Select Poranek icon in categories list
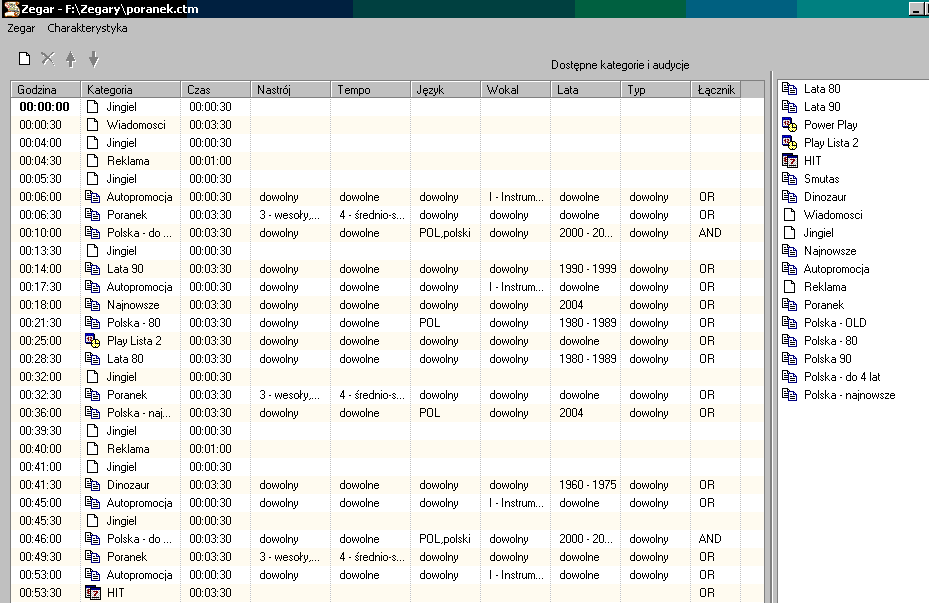The width and height of the screenshot is (929, 603). coord(789,305)
